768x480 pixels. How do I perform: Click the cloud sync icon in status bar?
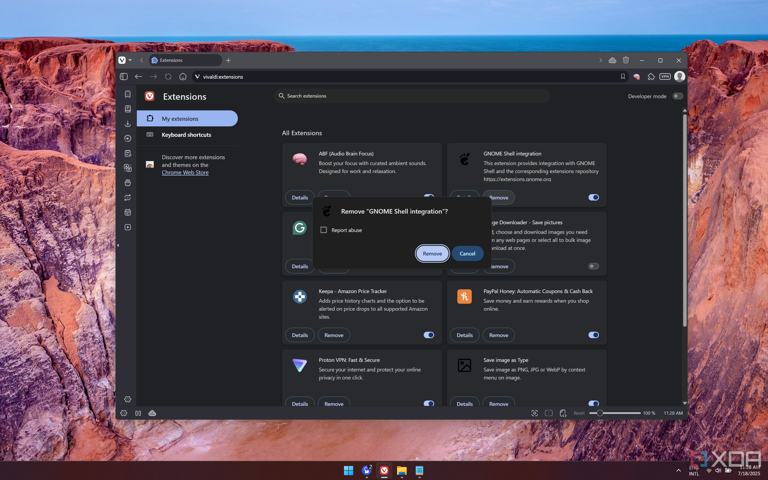pyautogui.click(x=152, y=413)
